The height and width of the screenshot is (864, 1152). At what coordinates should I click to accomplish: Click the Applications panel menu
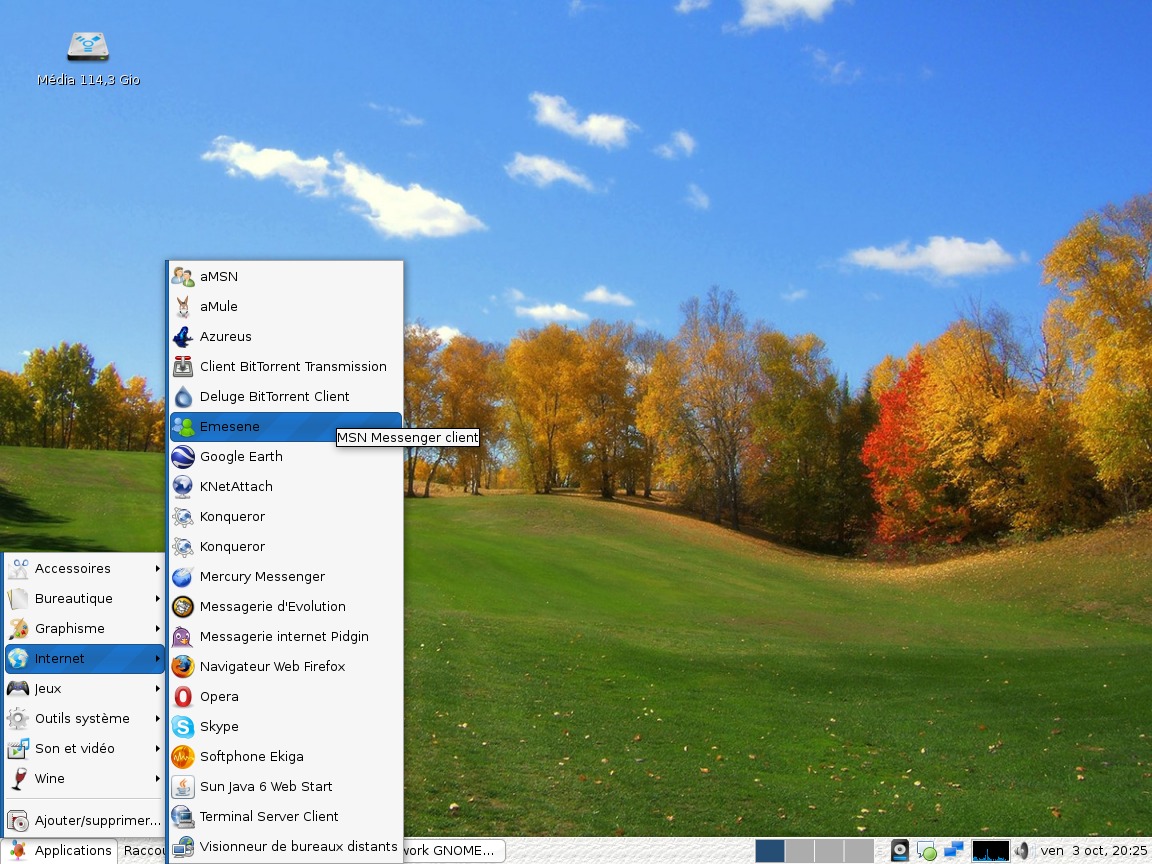(x=60, y=851)
